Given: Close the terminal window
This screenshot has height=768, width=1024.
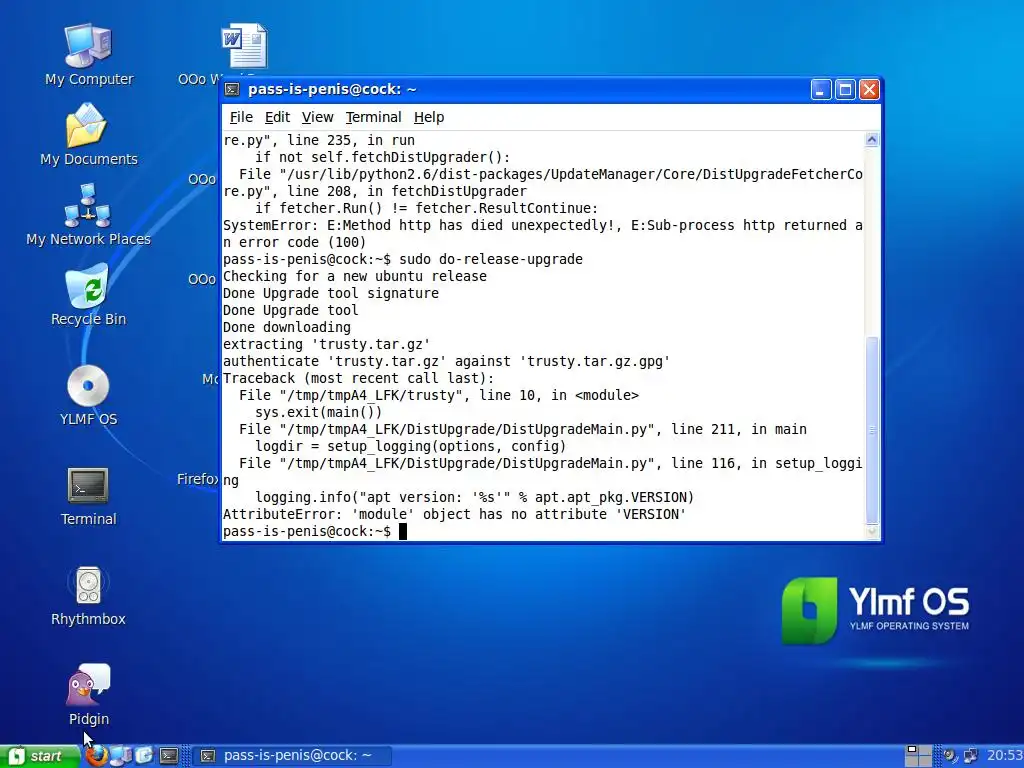Looking at the screenshot, I should click(x=869, y=89).
